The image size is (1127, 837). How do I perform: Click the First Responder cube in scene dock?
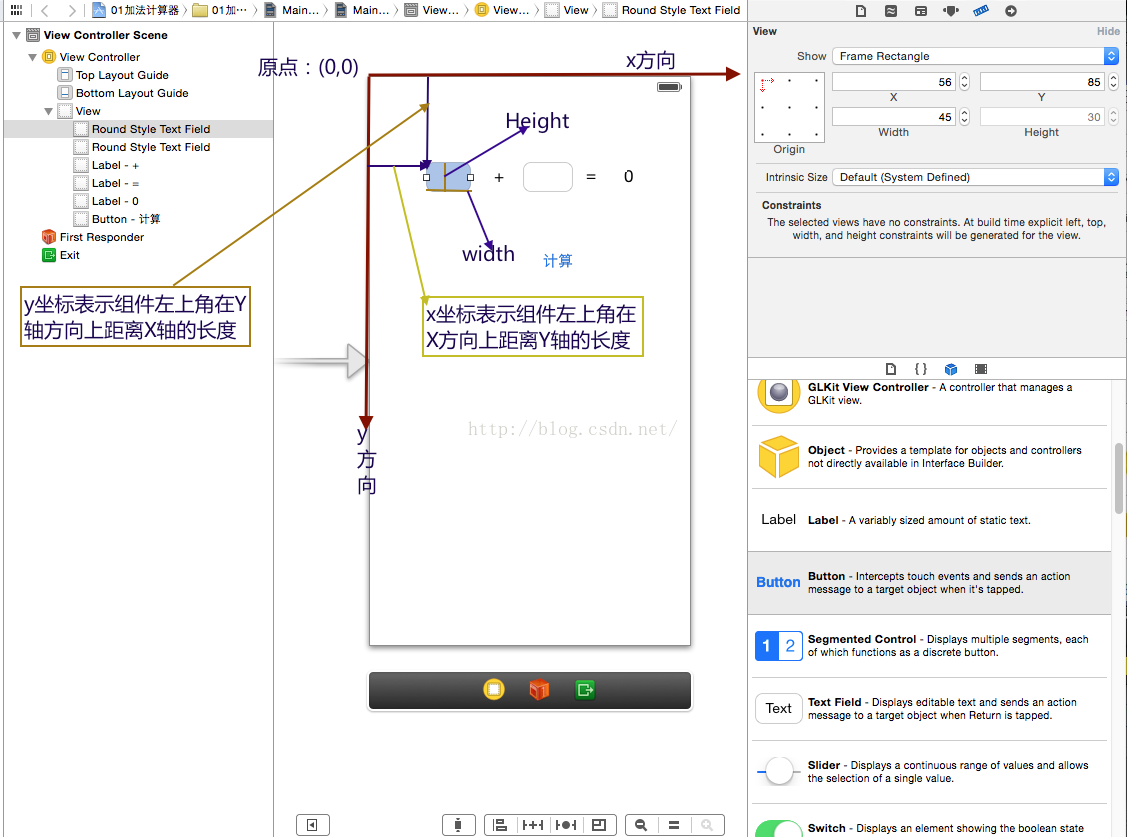[539, 690]
